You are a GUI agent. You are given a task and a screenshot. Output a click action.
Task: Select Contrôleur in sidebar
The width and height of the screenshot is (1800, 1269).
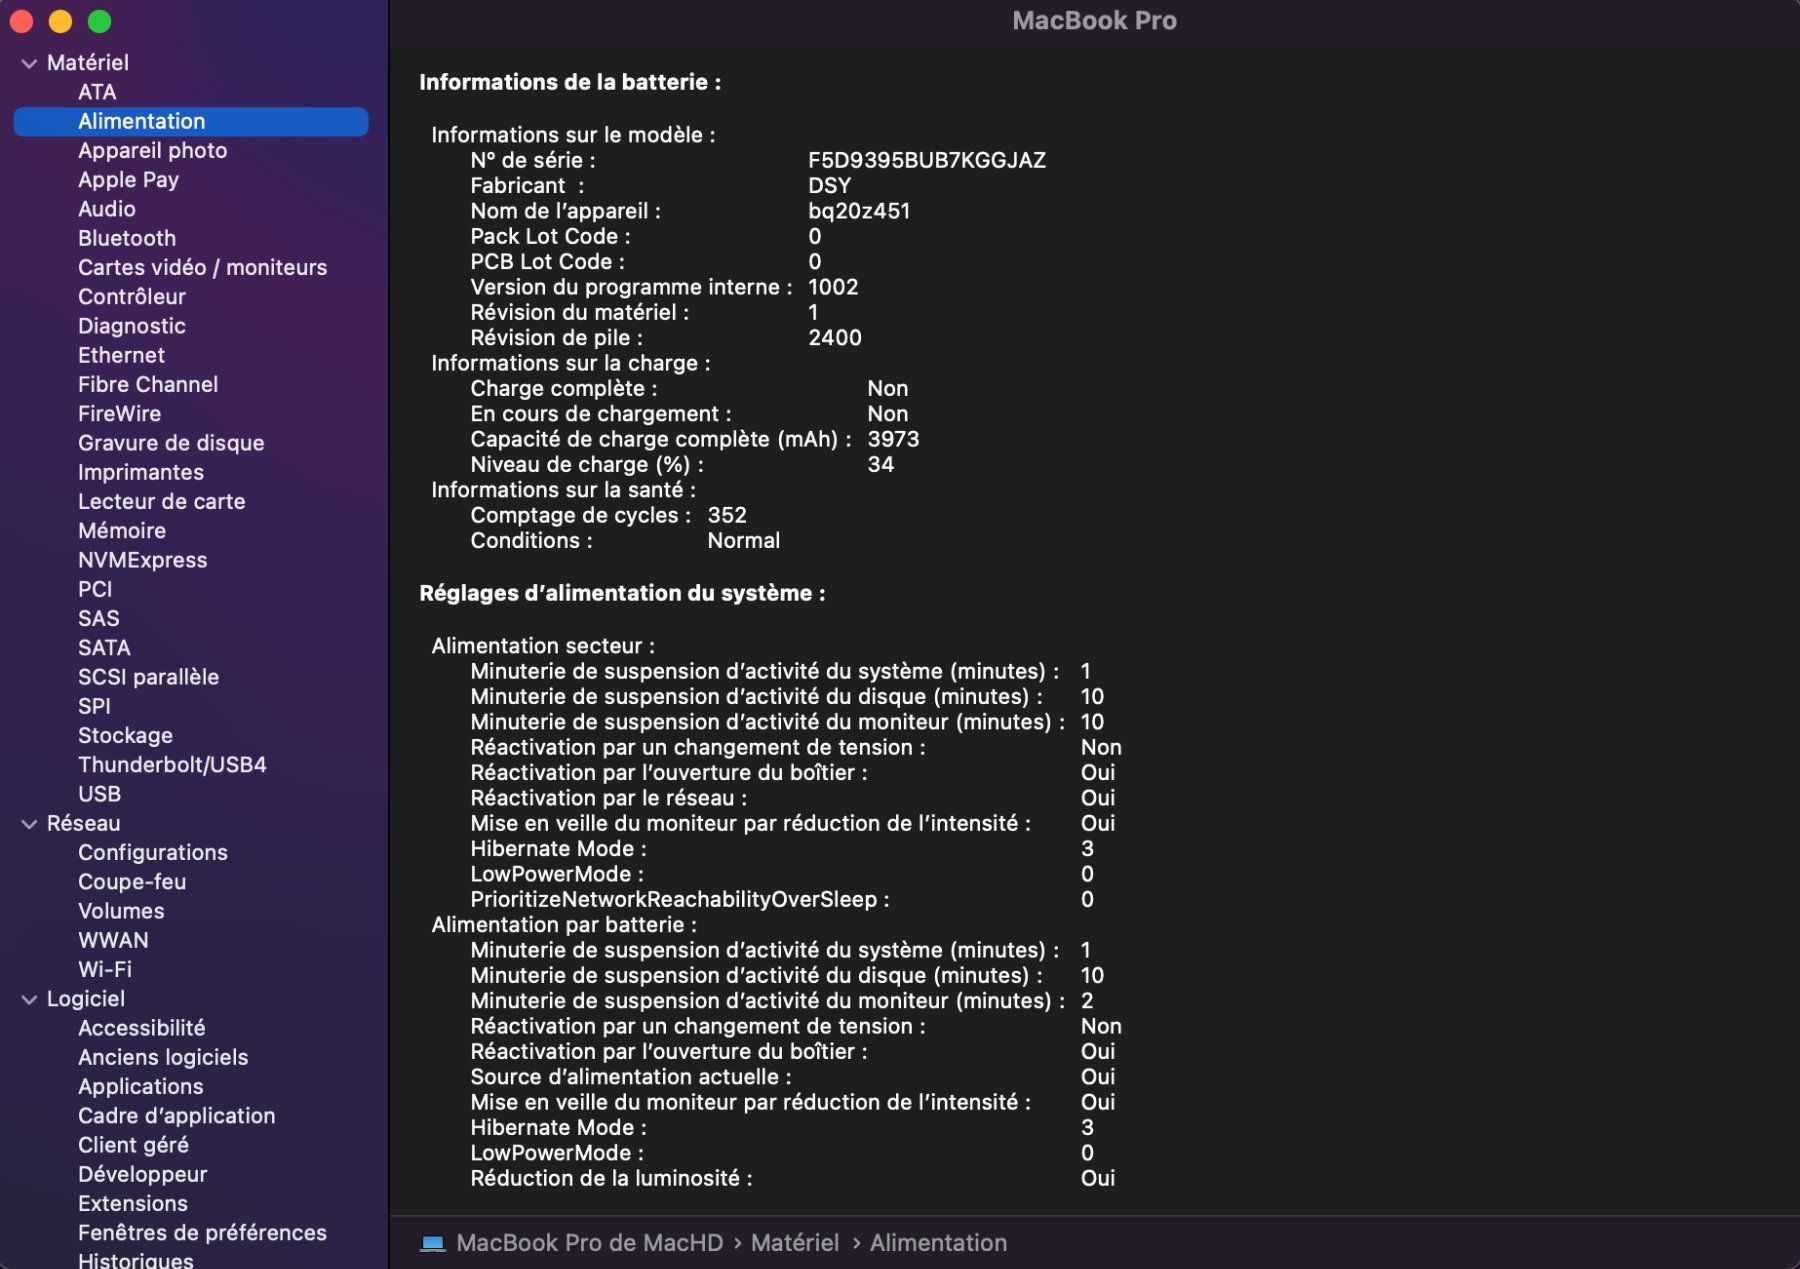(x=132, y=297)
